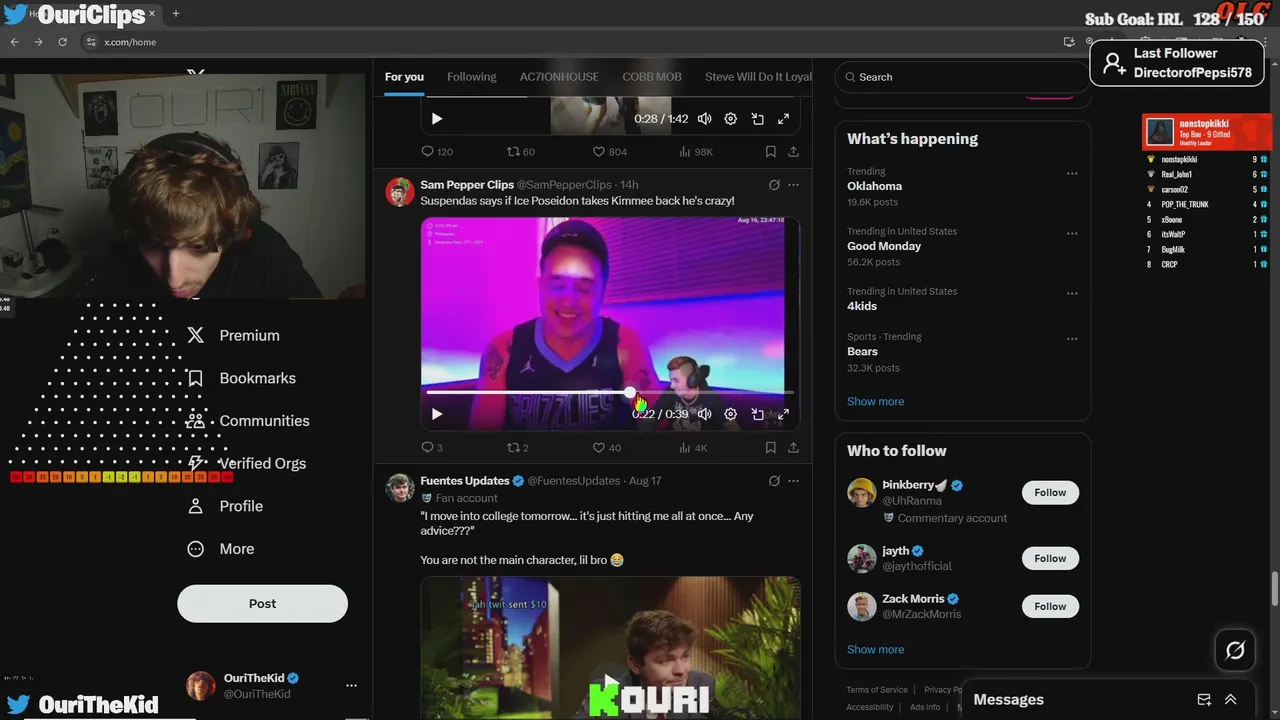Click the page vertical scrollbar thumb
The width and height of the screenshot is (1280, 720).
coord(1274,588)
